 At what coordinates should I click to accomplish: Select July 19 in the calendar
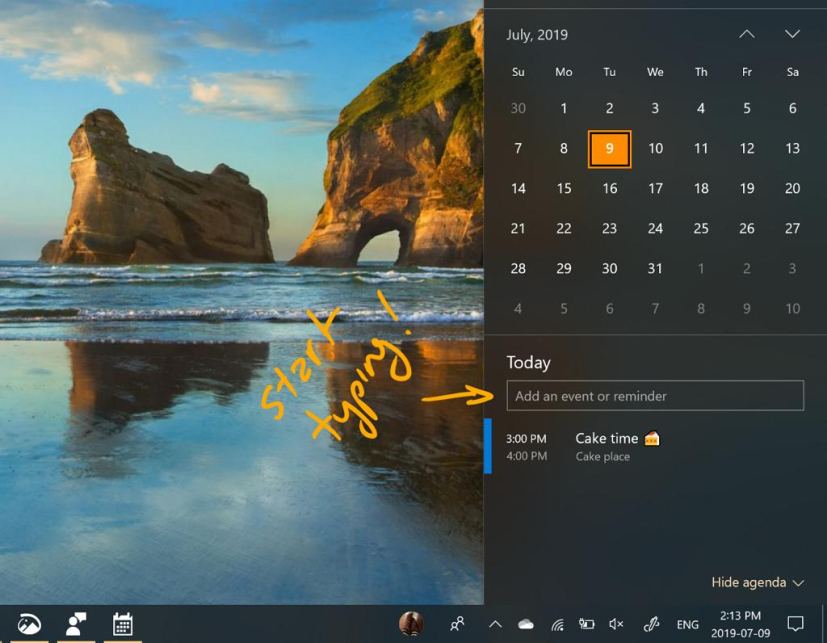coord(747,189)
